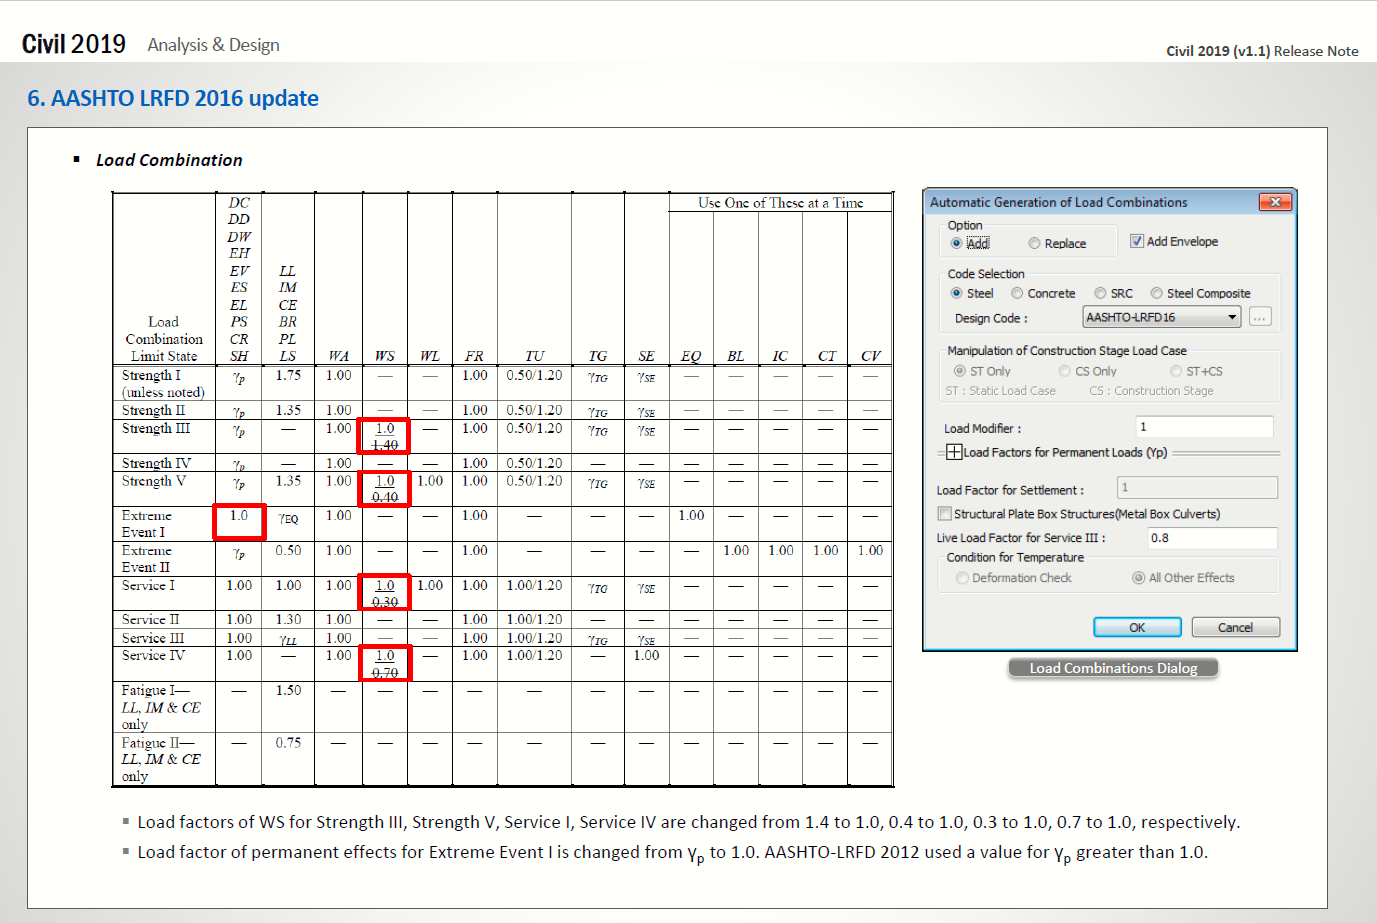Screen dimensions: 1377x923
Task: Click the 0.75 LL value for Fatigue II
Action: click(288, 742)
